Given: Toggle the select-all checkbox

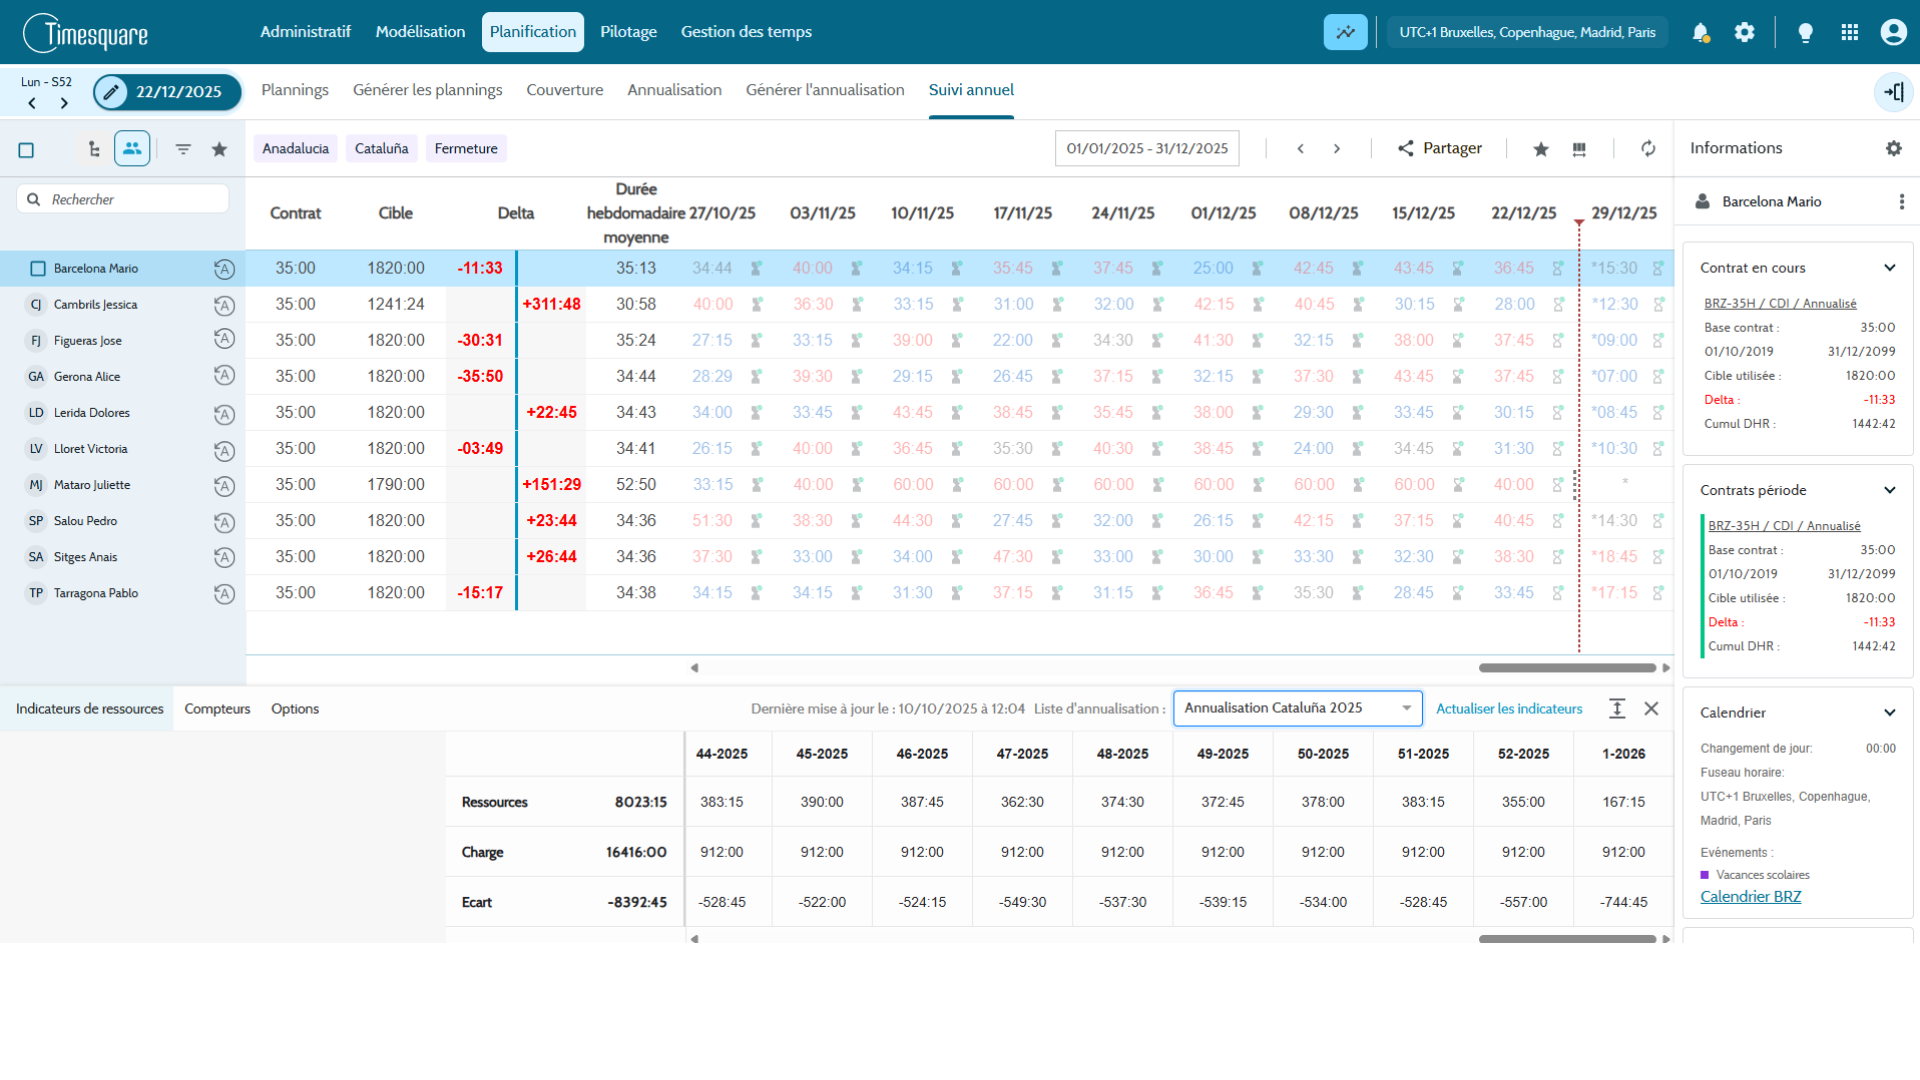Looking at the screenshot, I should [27, 150].
